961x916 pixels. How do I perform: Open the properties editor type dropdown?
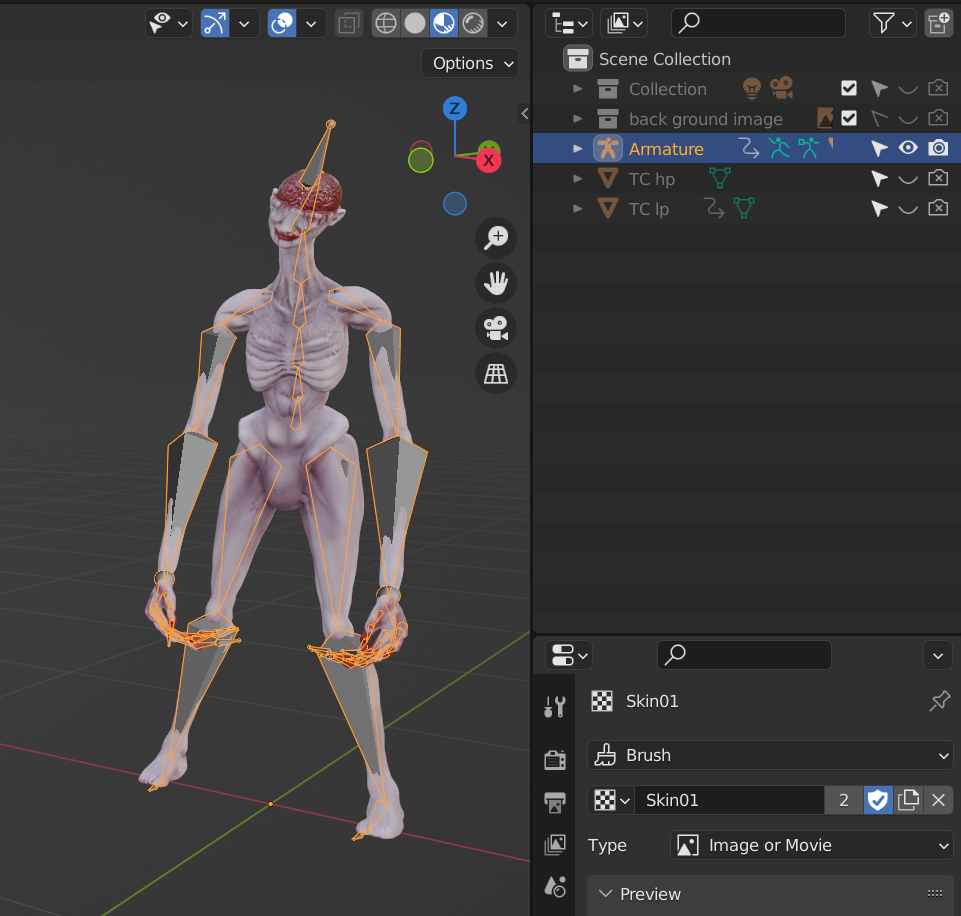(x=569, y=655)
